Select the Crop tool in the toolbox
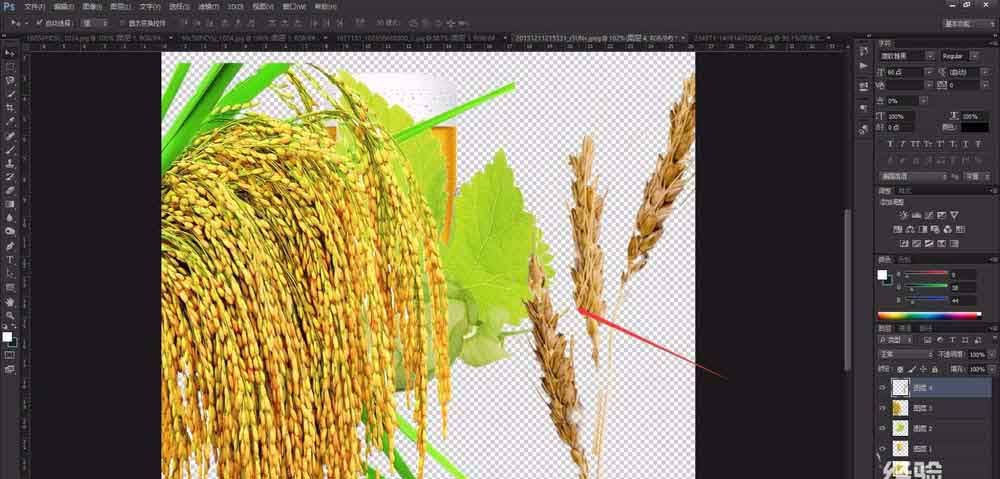1000x479 pixels. [10, 108]
